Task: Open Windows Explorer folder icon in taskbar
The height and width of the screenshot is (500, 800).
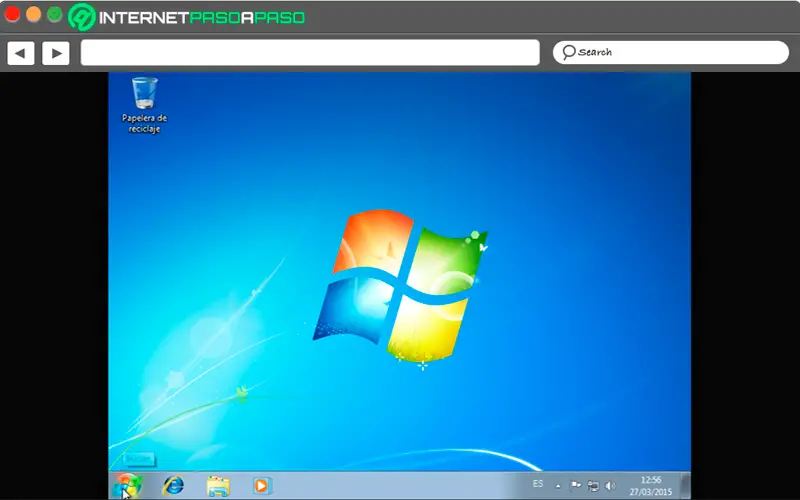Action: 218,486
